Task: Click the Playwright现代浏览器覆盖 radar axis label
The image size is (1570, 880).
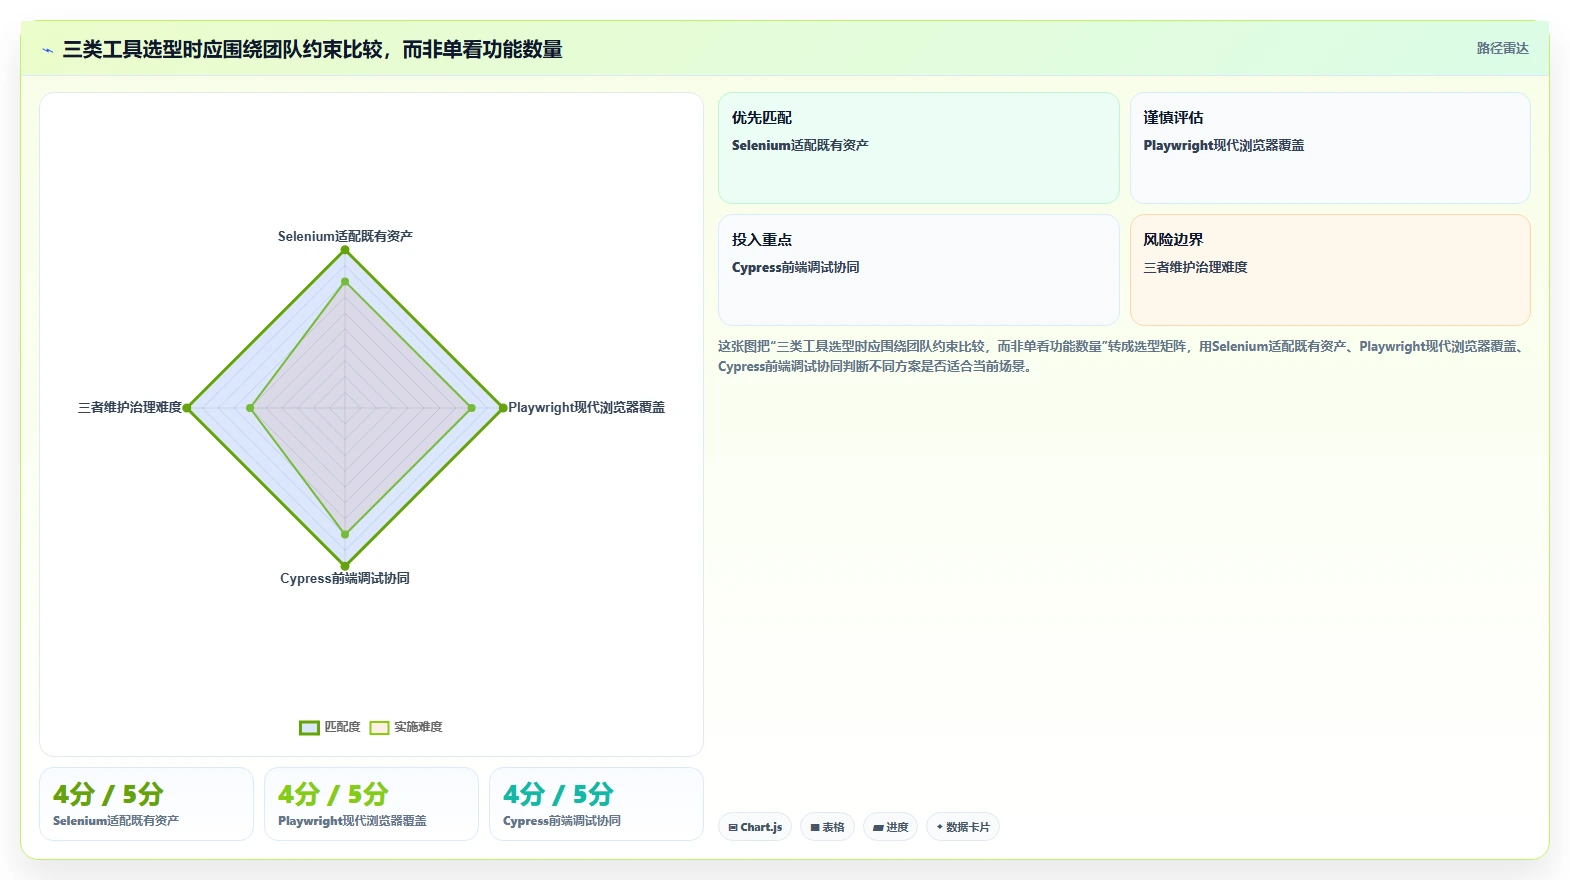Action: pyautogui.click(x=586, y=407)
